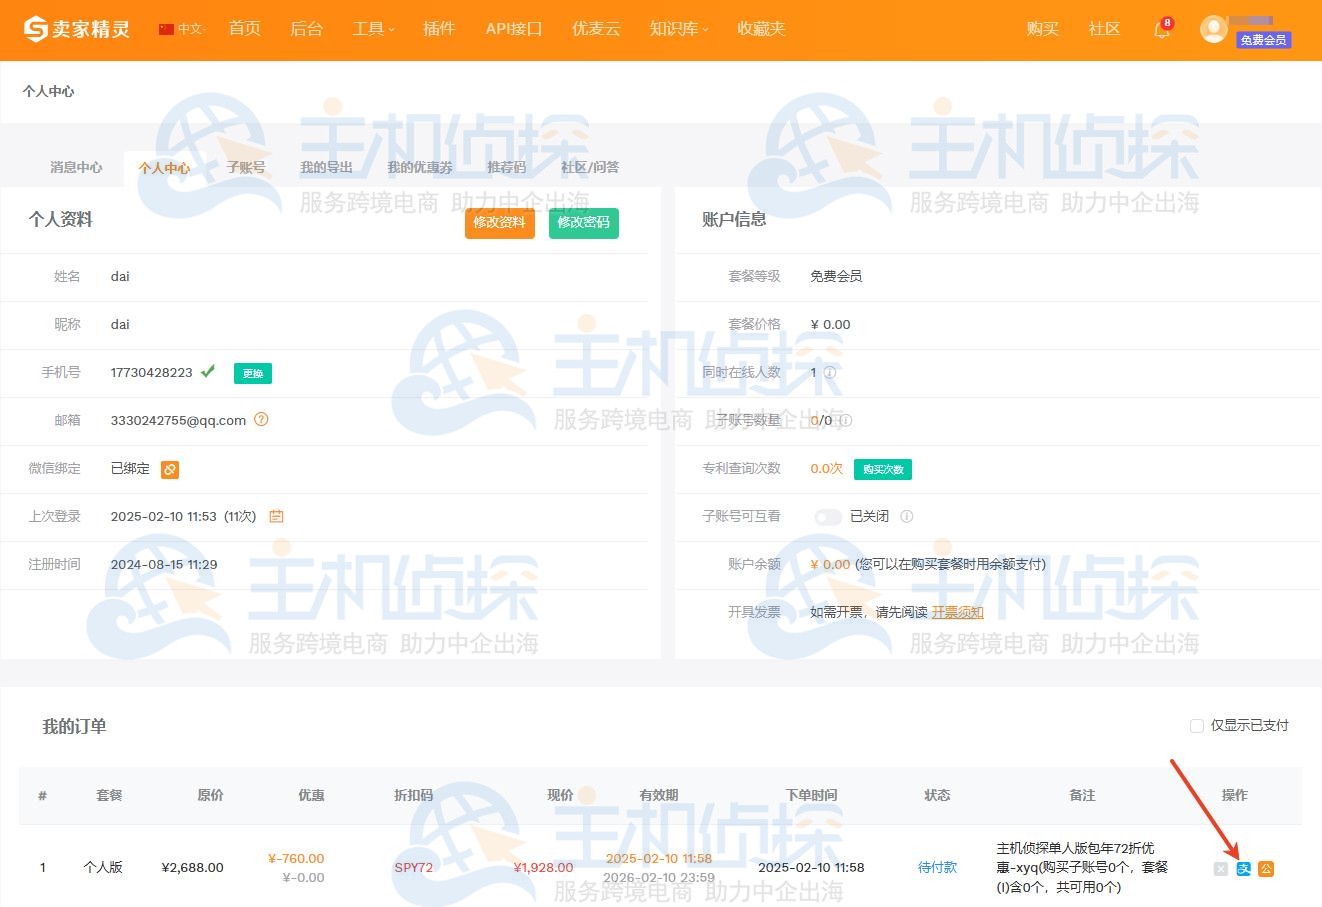Click the 购买次数 button for patent queries
The image size is (1322, 907).
pos(882,468)
